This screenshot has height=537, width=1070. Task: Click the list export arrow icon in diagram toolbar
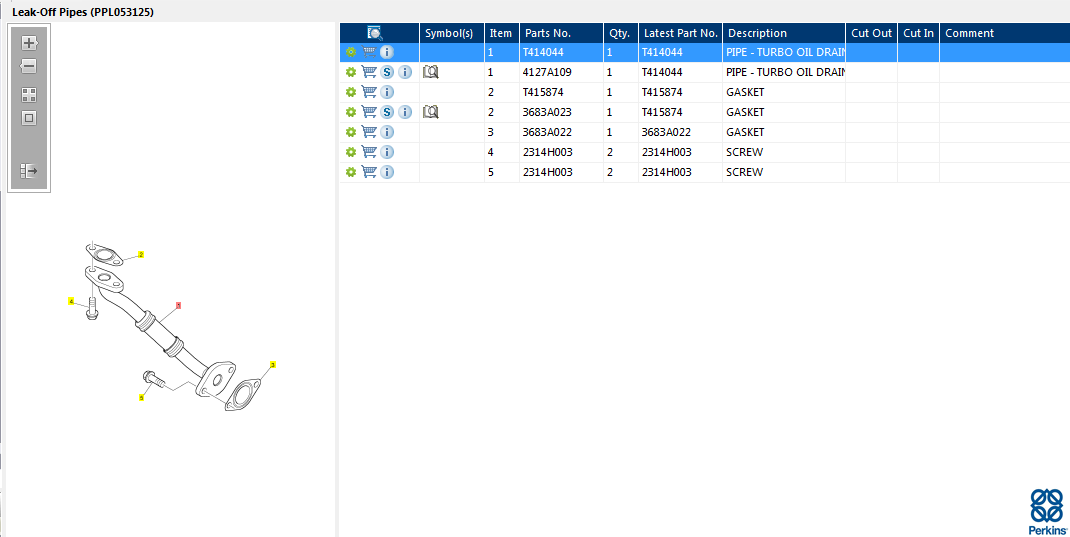(29, 171)
